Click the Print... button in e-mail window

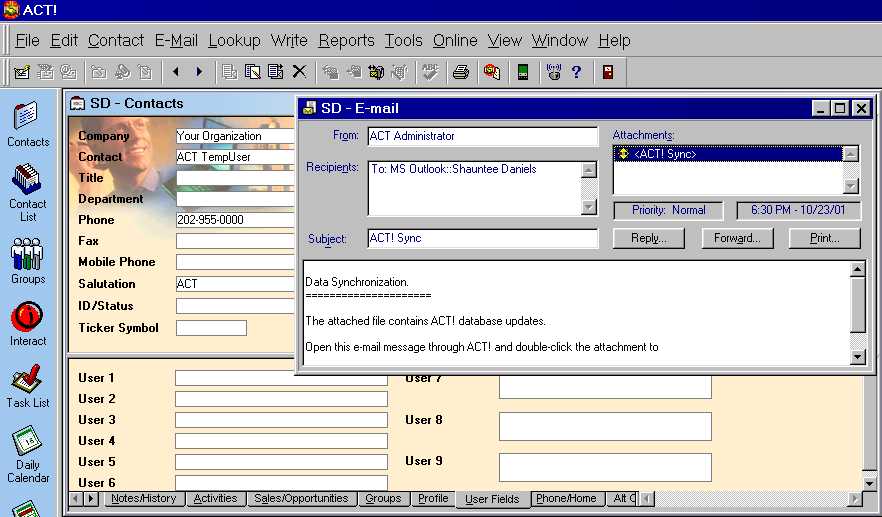tap(825, 239)
